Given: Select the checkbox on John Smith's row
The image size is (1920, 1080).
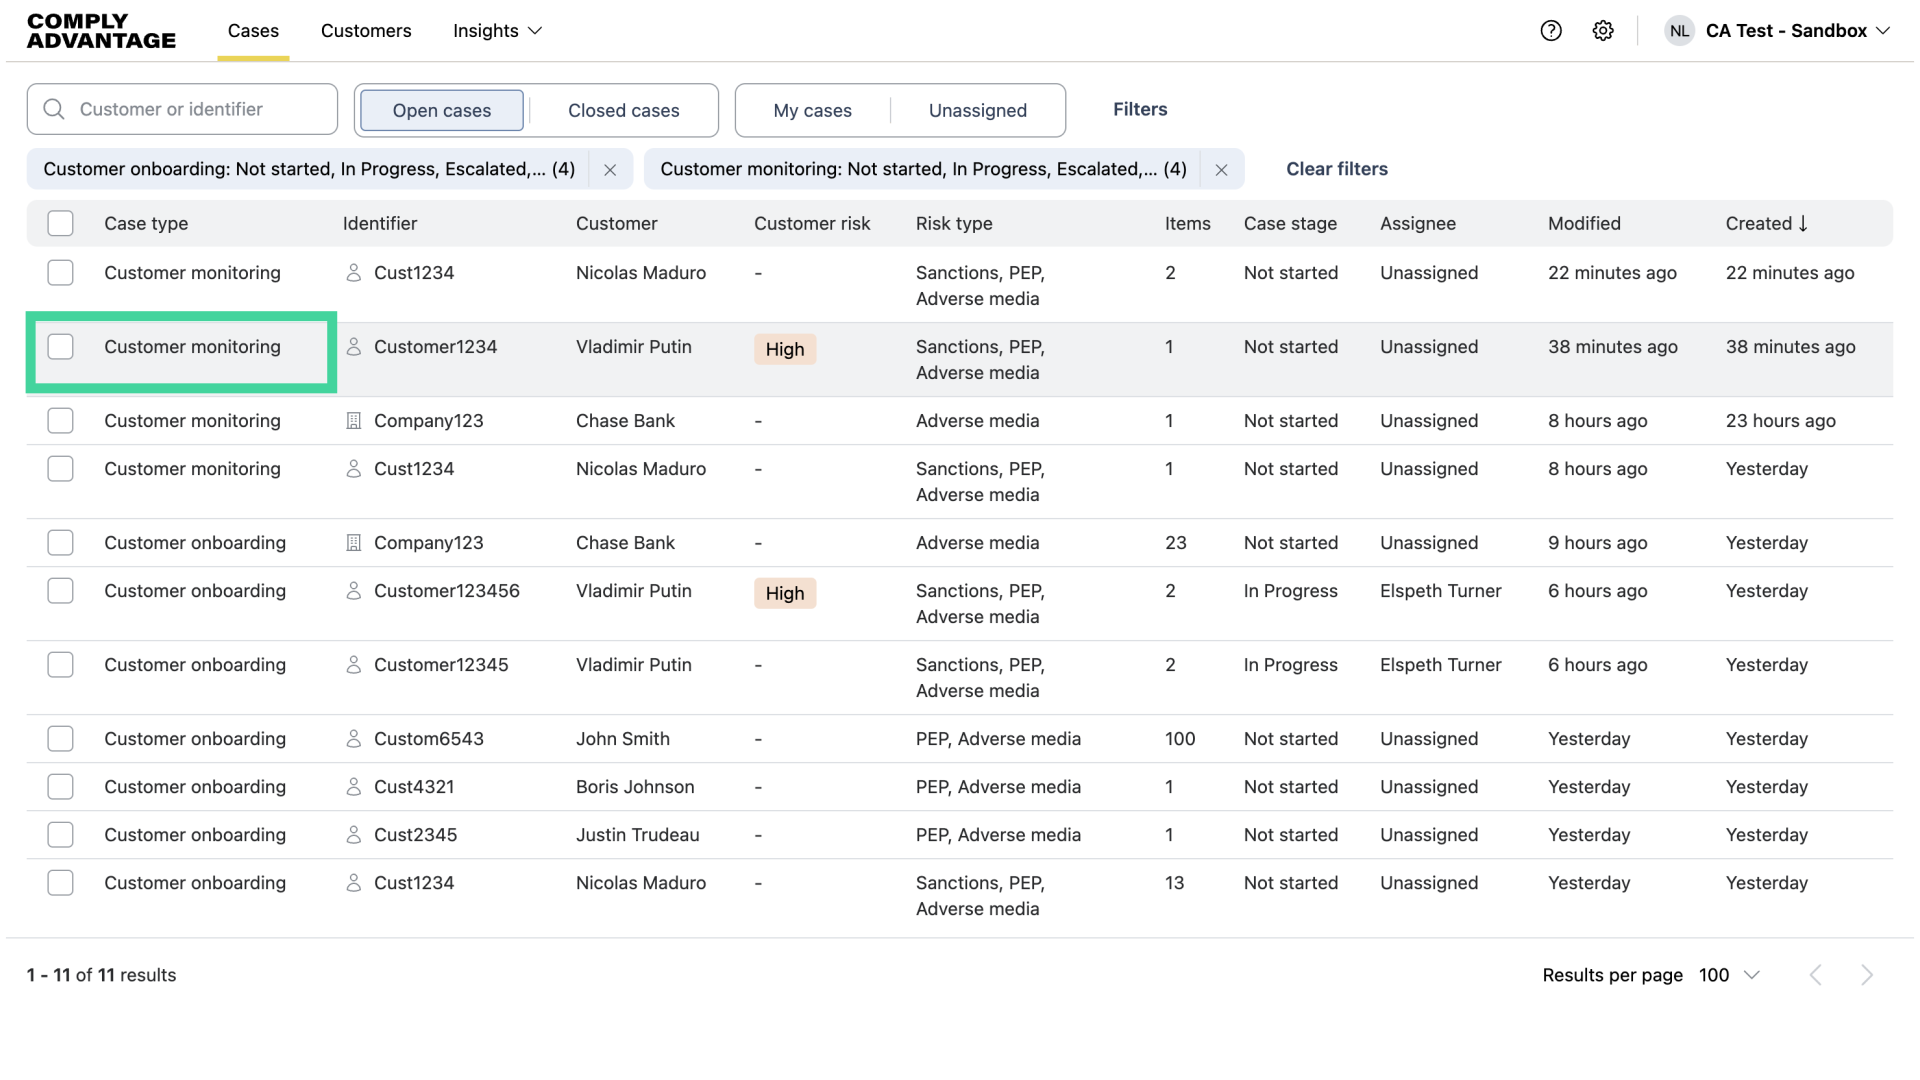Looking at the screenshot, I should [x=60, y=738].
